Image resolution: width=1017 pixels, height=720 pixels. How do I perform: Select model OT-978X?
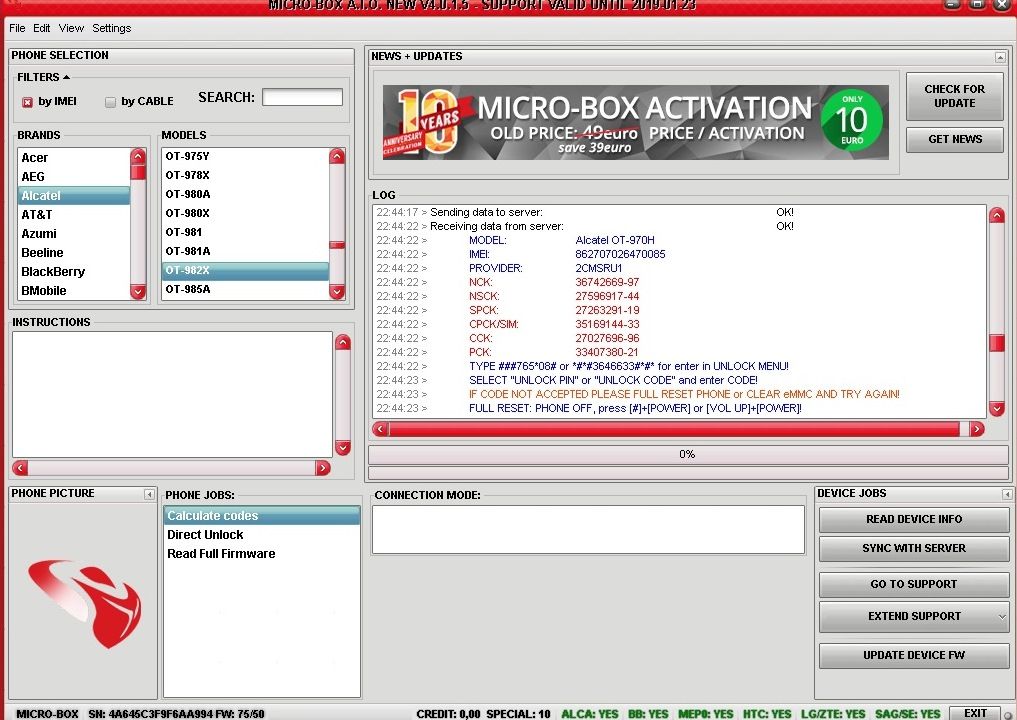tap(245, 175)
